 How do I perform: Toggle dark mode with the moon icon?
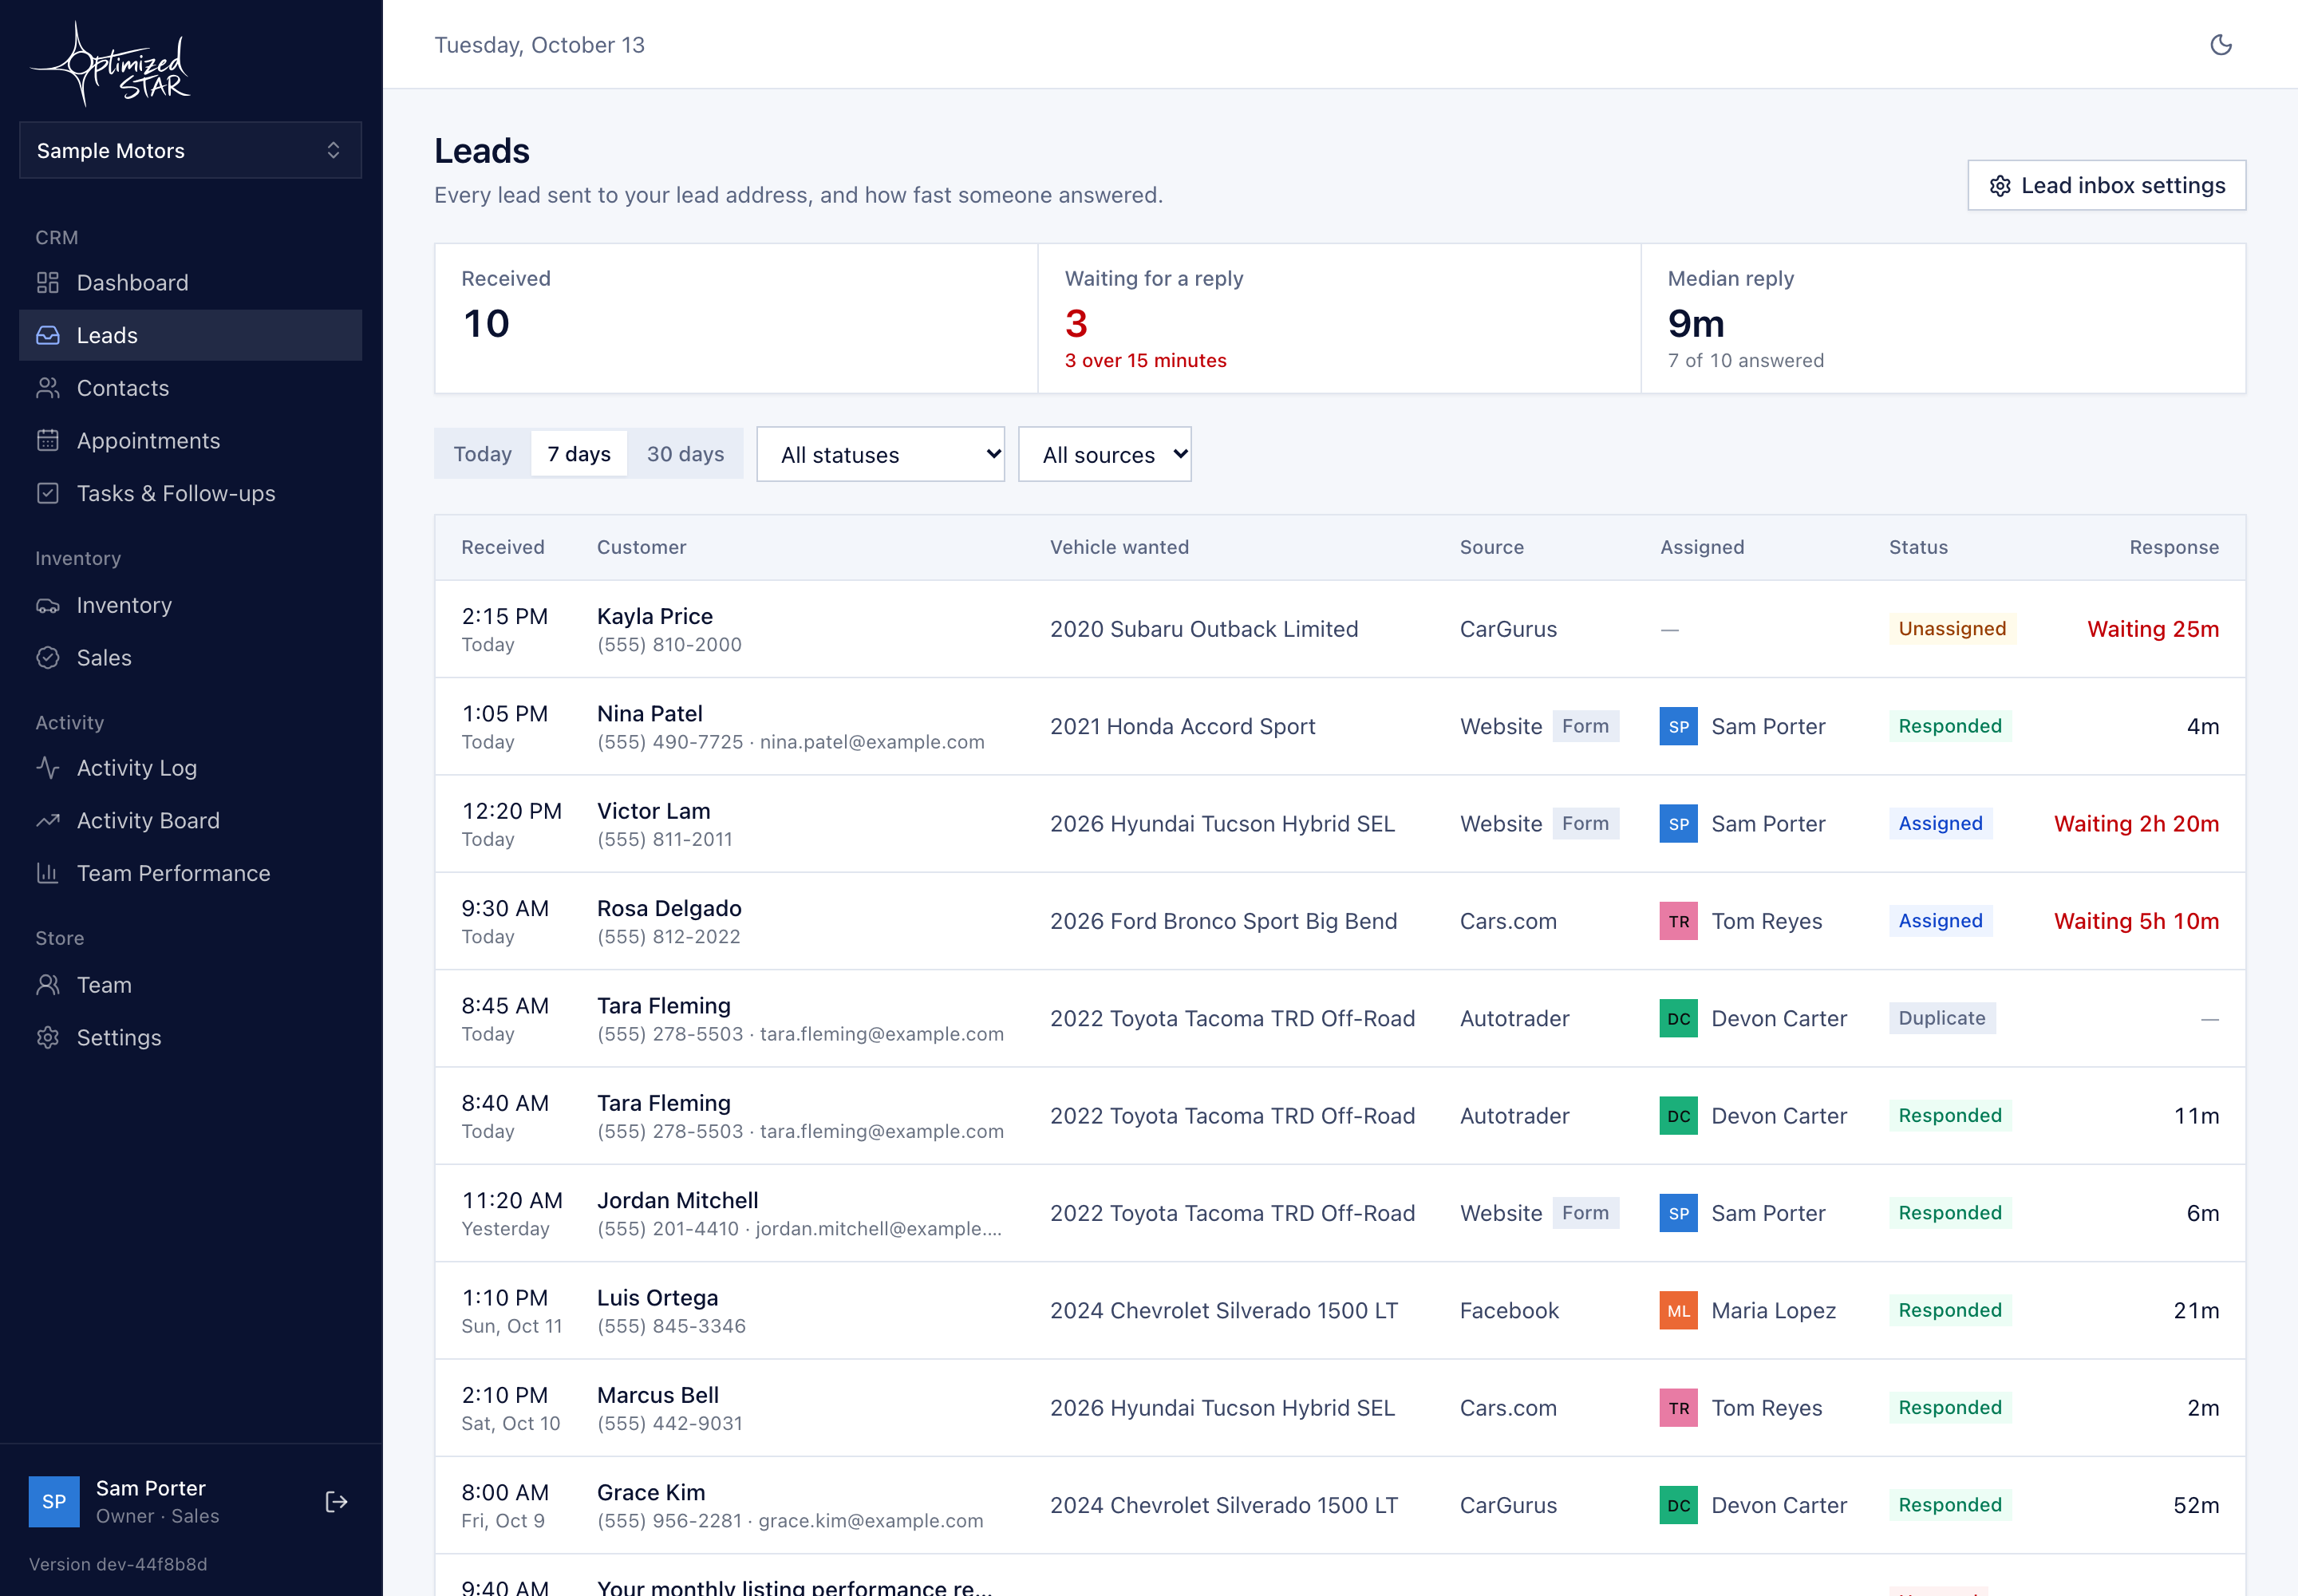tap(2220, 45)
